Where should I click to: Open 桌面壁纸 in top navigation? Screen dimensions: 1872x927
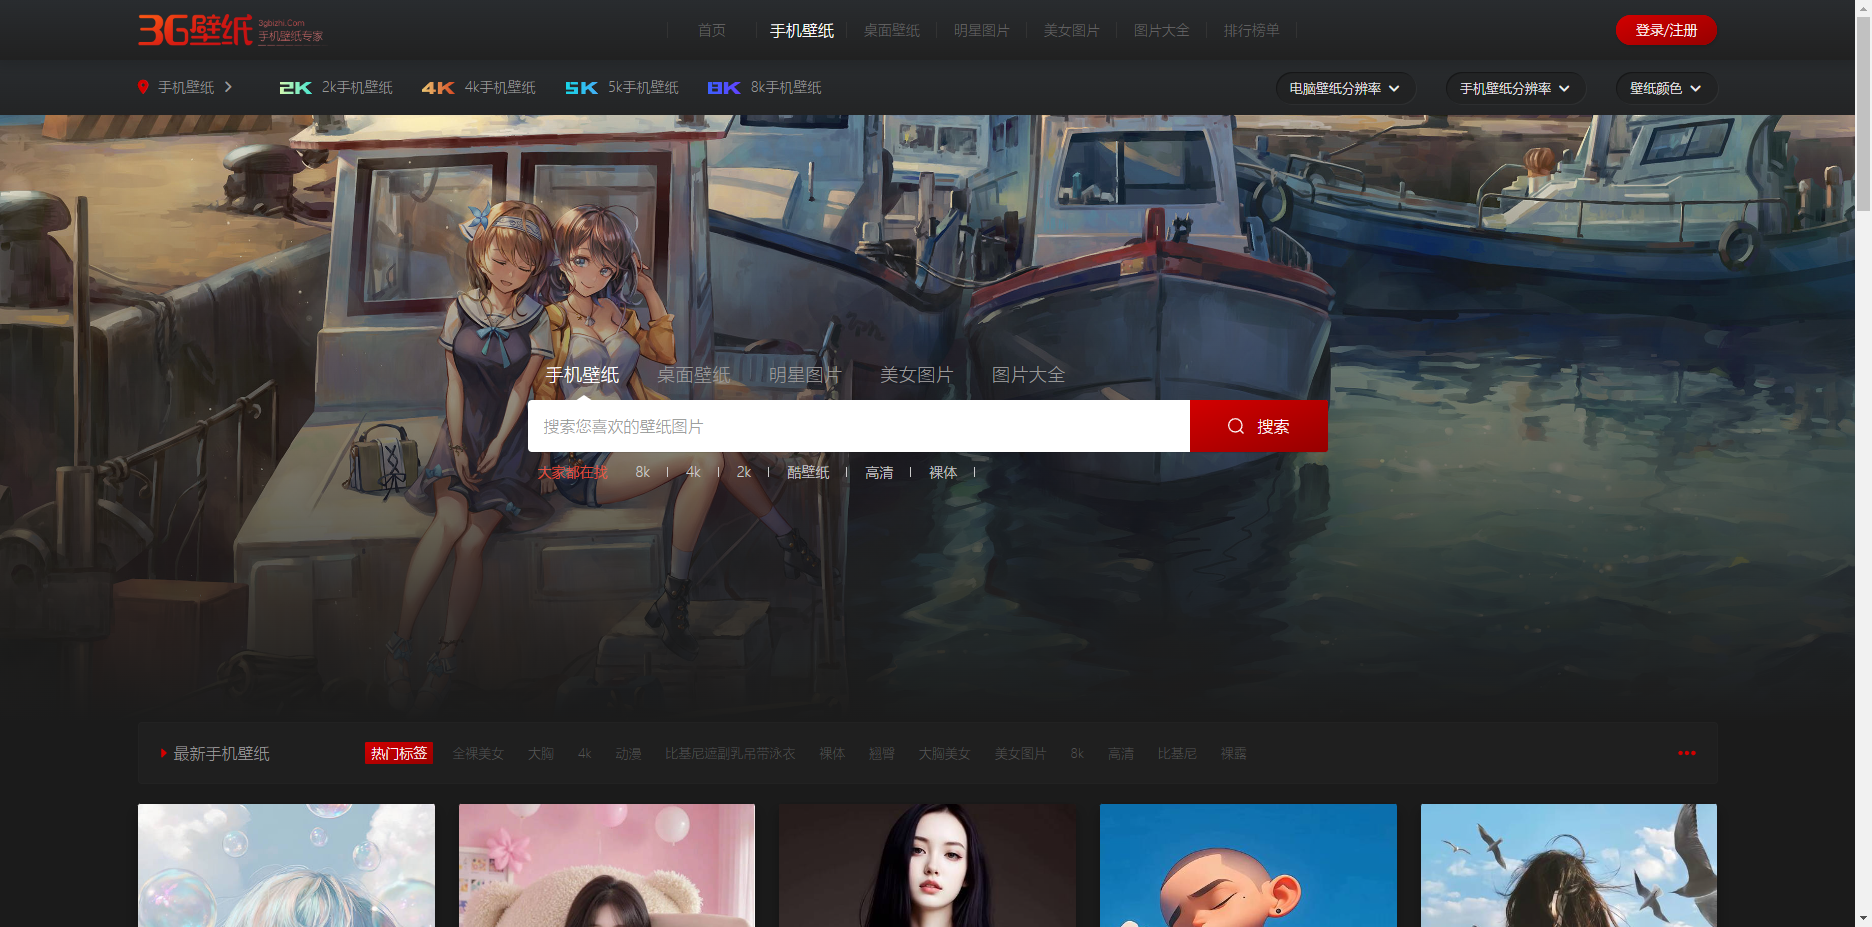click(892, 30)
